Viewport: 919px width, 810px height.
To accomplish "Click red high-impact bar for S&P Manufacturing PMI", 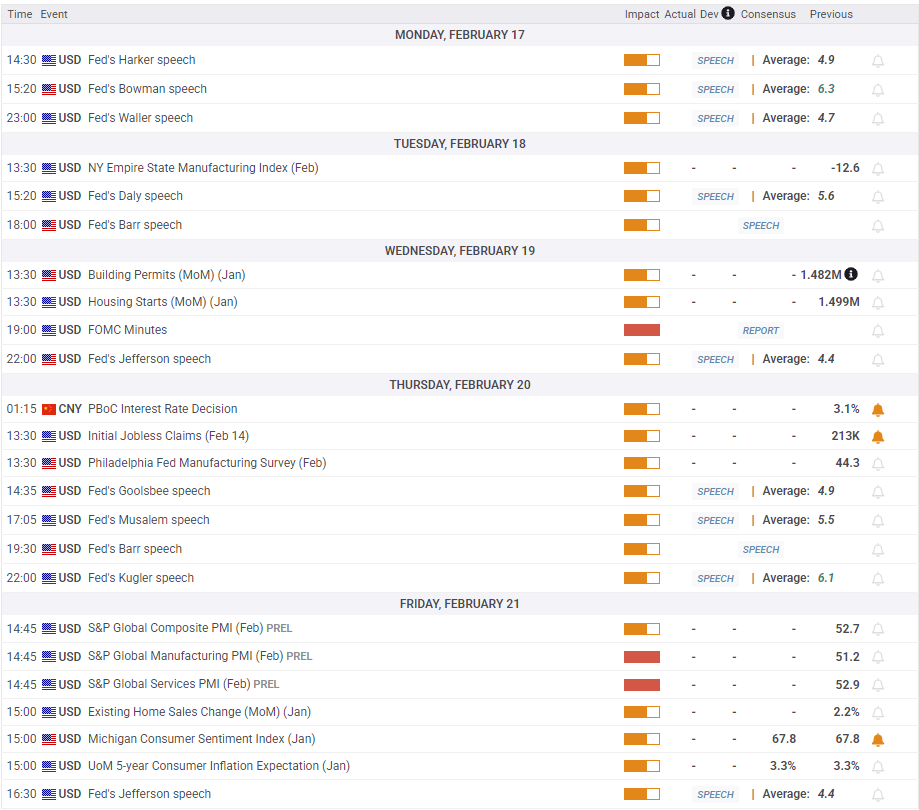I will tap(641, 657).
